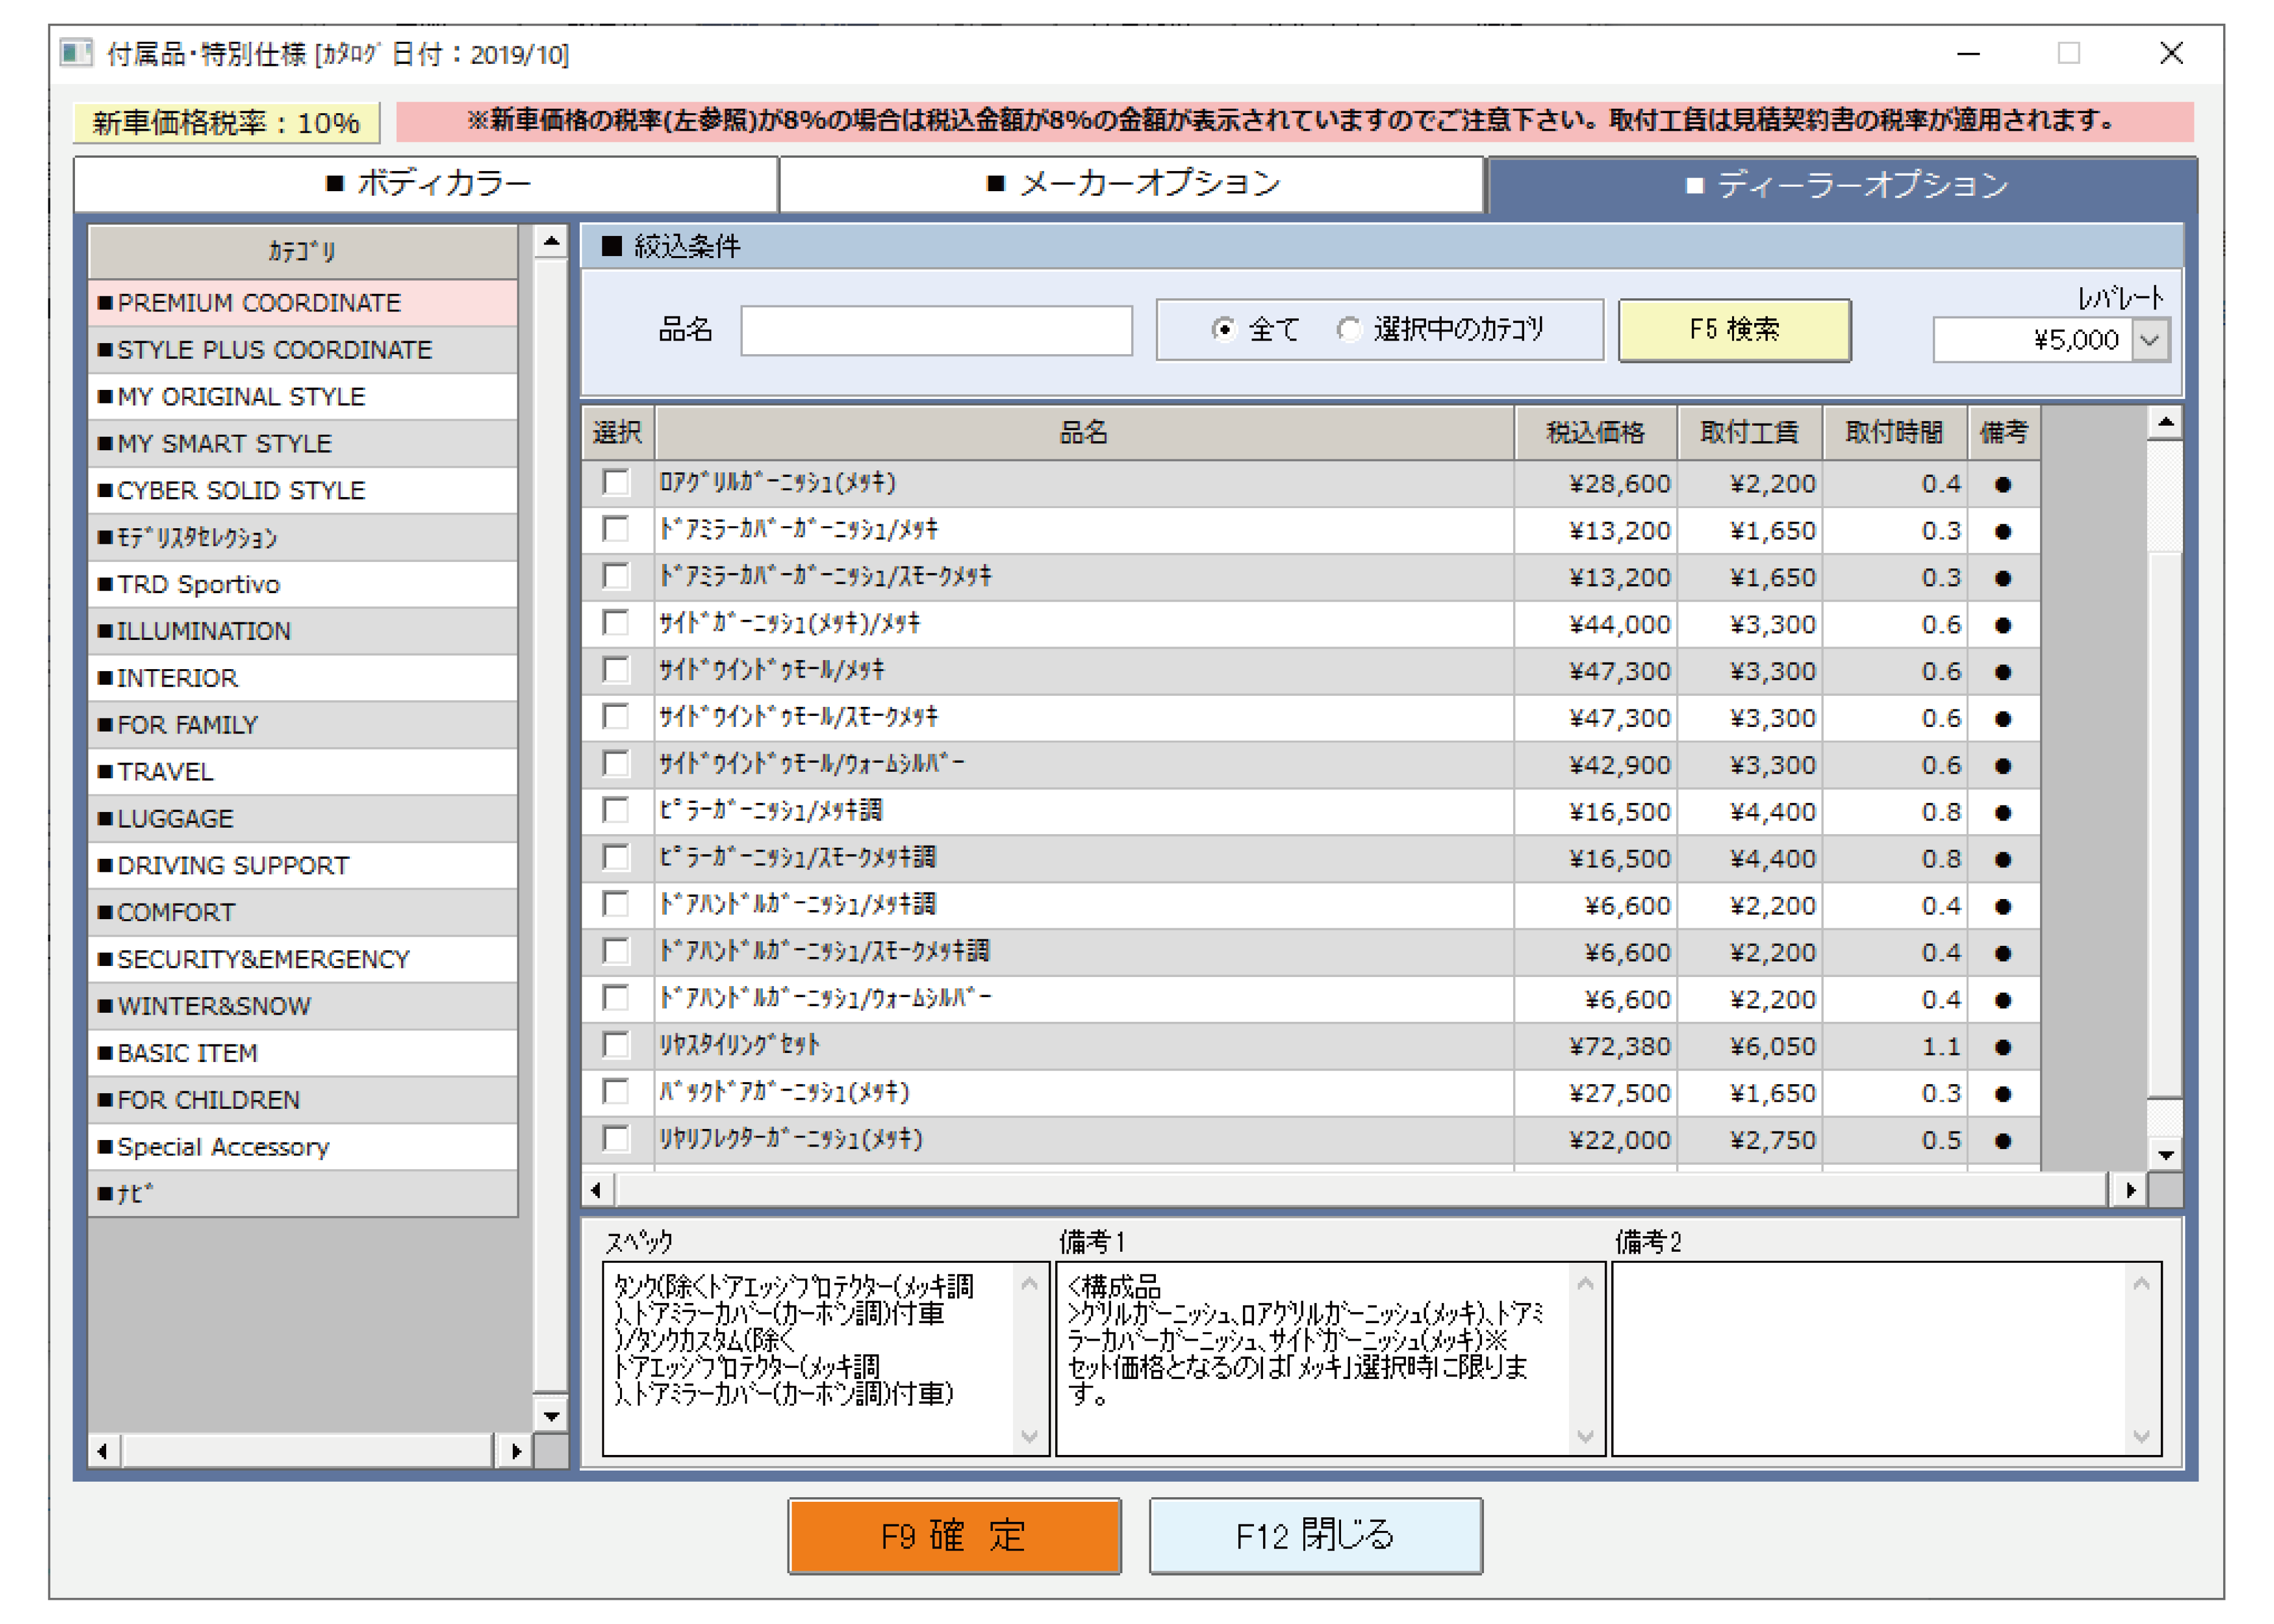Click the up arrow of category list scrollbar
Image resolution: width=2274 pixels, height=1624 pixels.
coord(551,242)
